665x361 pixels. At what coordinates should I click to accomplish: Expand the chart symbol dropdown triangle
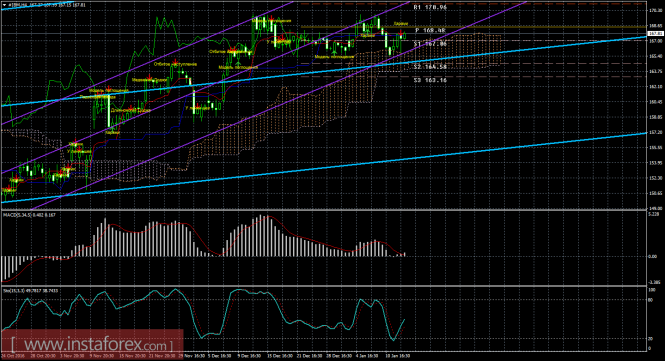click(5, 5)
